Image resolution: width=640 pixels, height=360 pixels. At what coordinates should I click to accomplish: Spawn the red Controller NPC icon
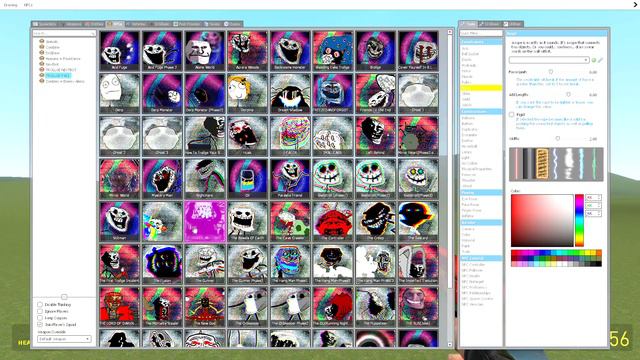(x=333, y=221)
